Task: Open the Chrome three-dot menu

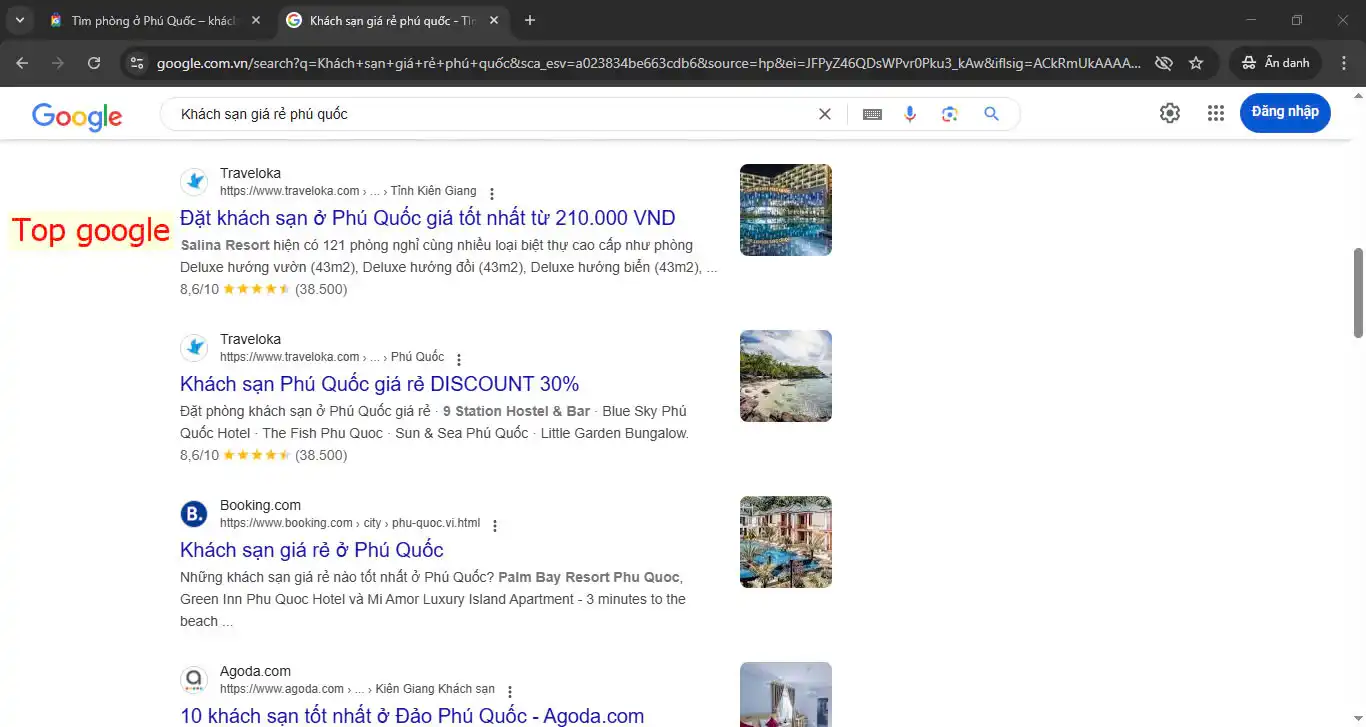Action: tap(1343, 63)
